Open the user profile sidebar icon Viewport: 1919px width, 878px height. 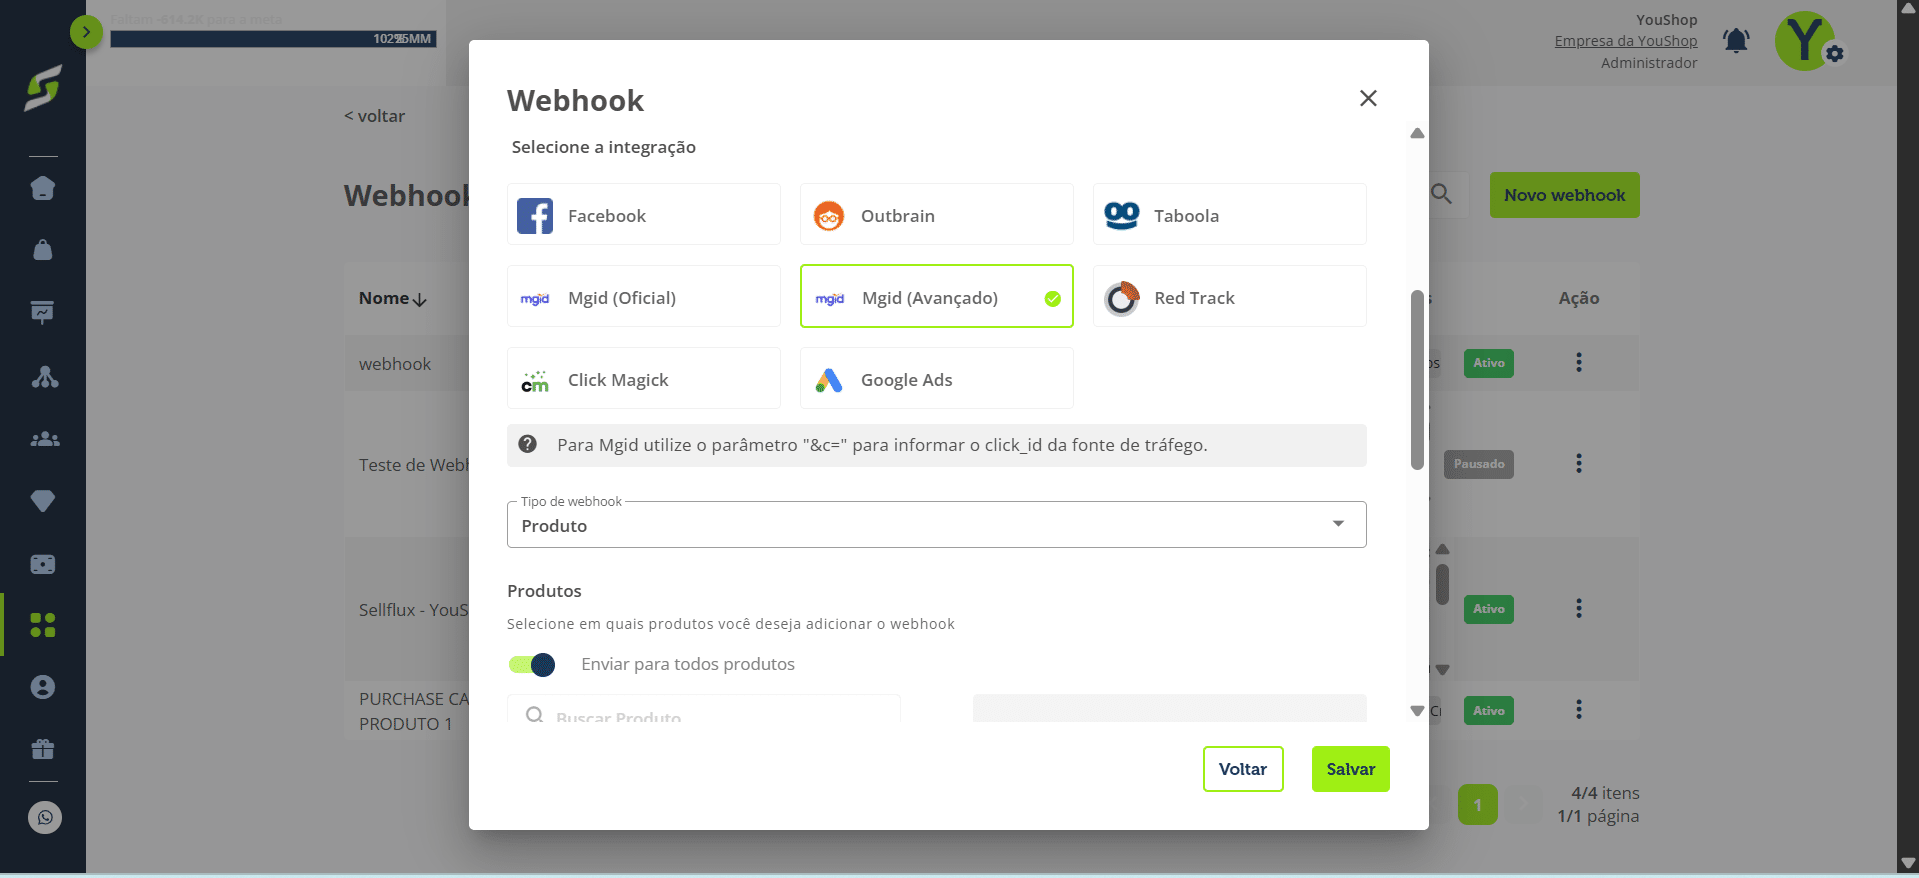[x=43, y=687]
